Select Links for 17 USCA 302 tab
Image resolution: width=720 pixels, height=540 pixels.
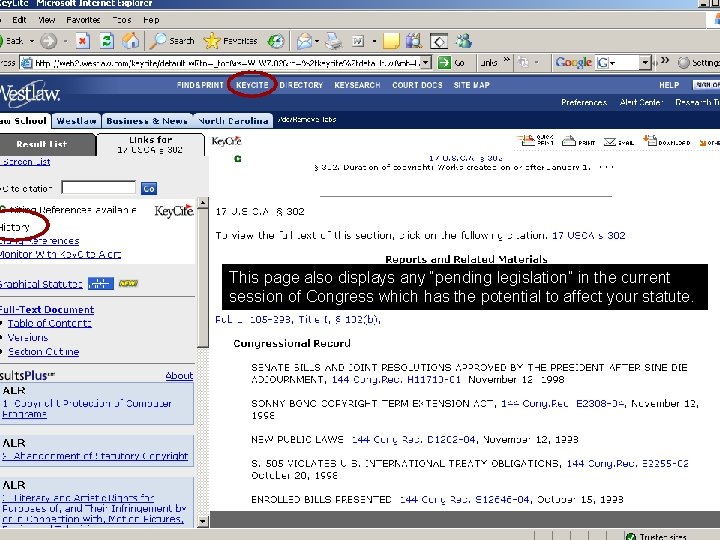[x=150, y=144]
